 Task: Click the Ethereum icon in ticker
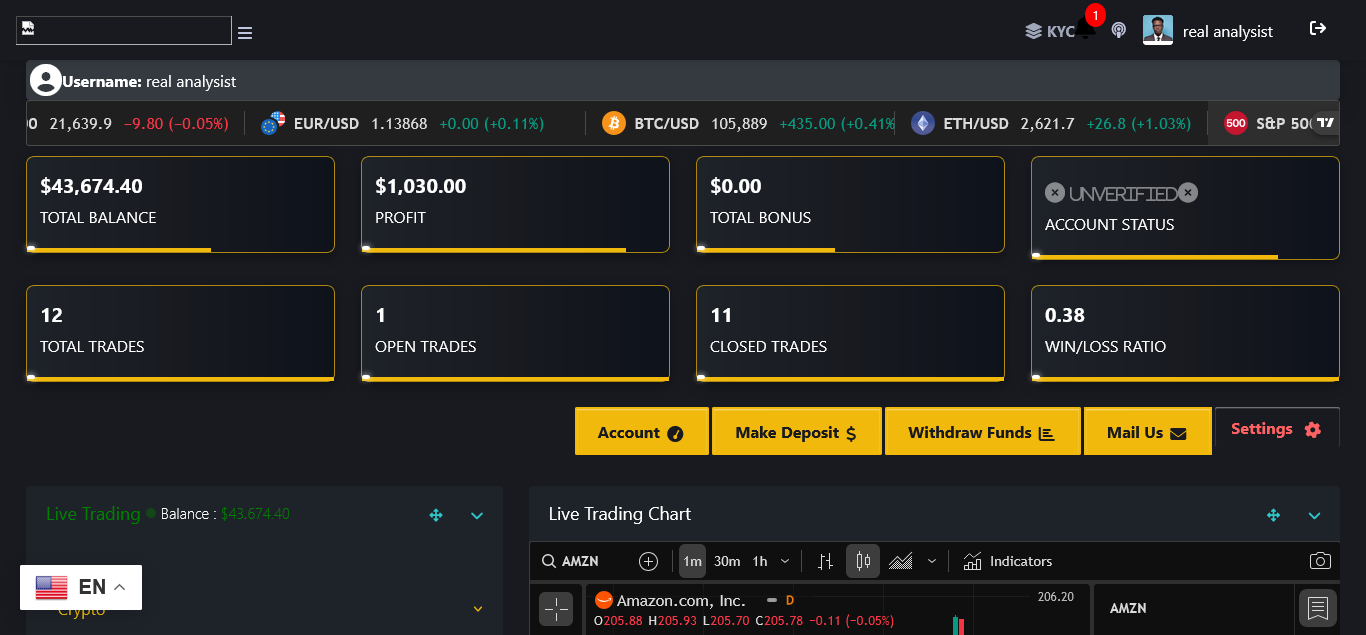(922, 124)
